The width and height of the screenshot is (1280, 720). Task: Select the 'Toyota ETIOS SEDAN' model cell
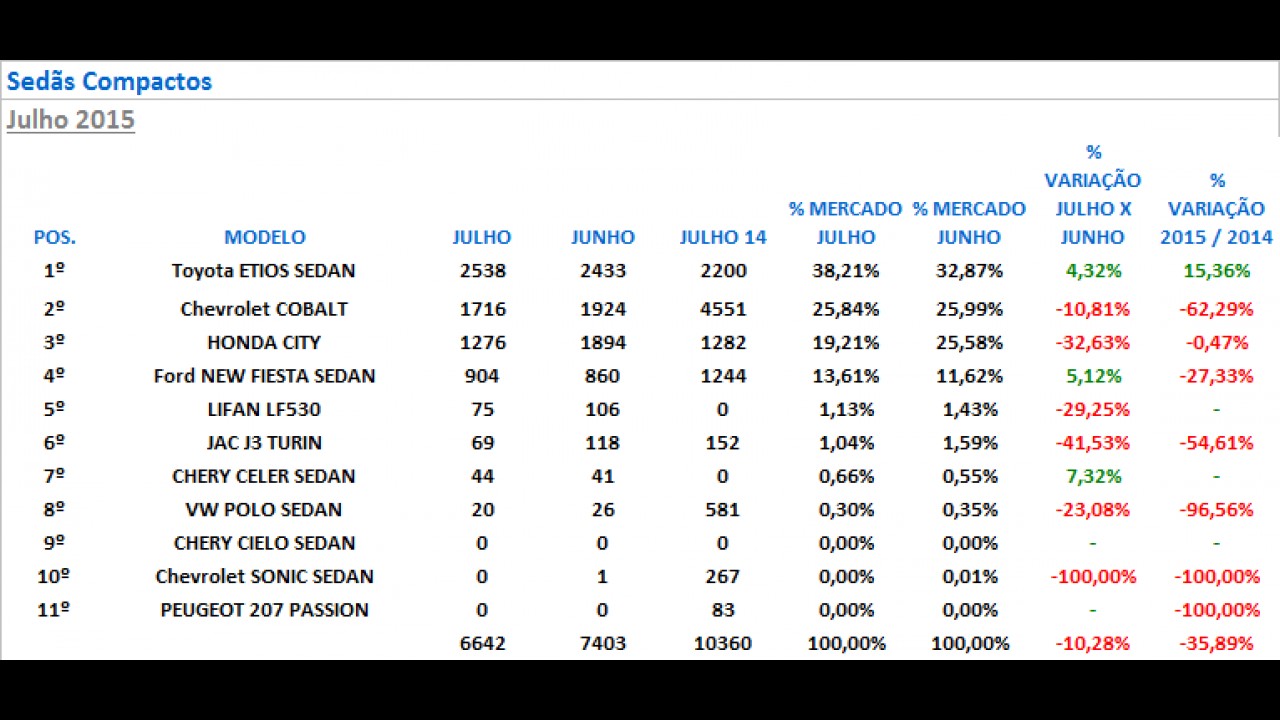[x=263, y=271]
